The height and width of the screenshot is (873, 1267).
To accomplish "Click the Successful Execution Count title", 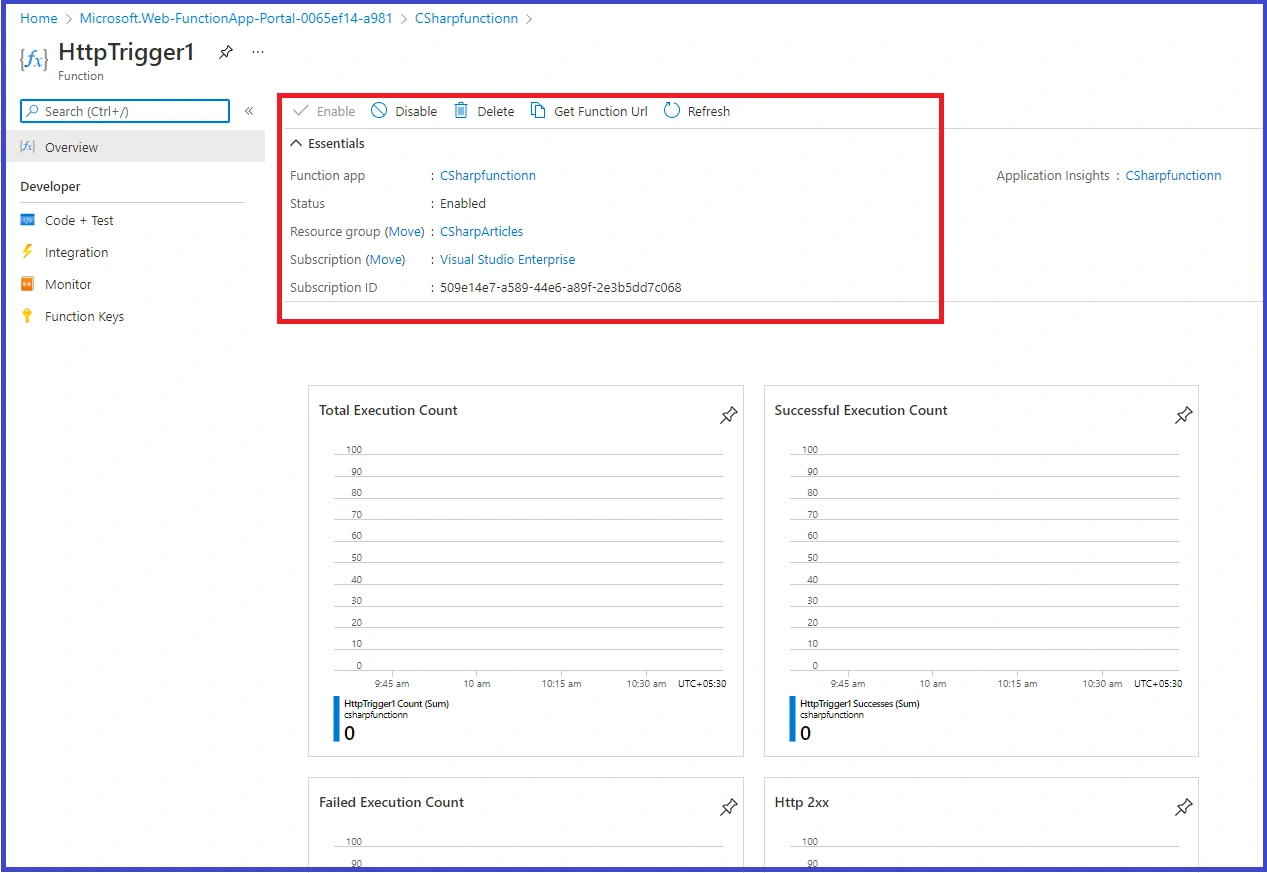I will pyautogui.click(x=861, y=410).
